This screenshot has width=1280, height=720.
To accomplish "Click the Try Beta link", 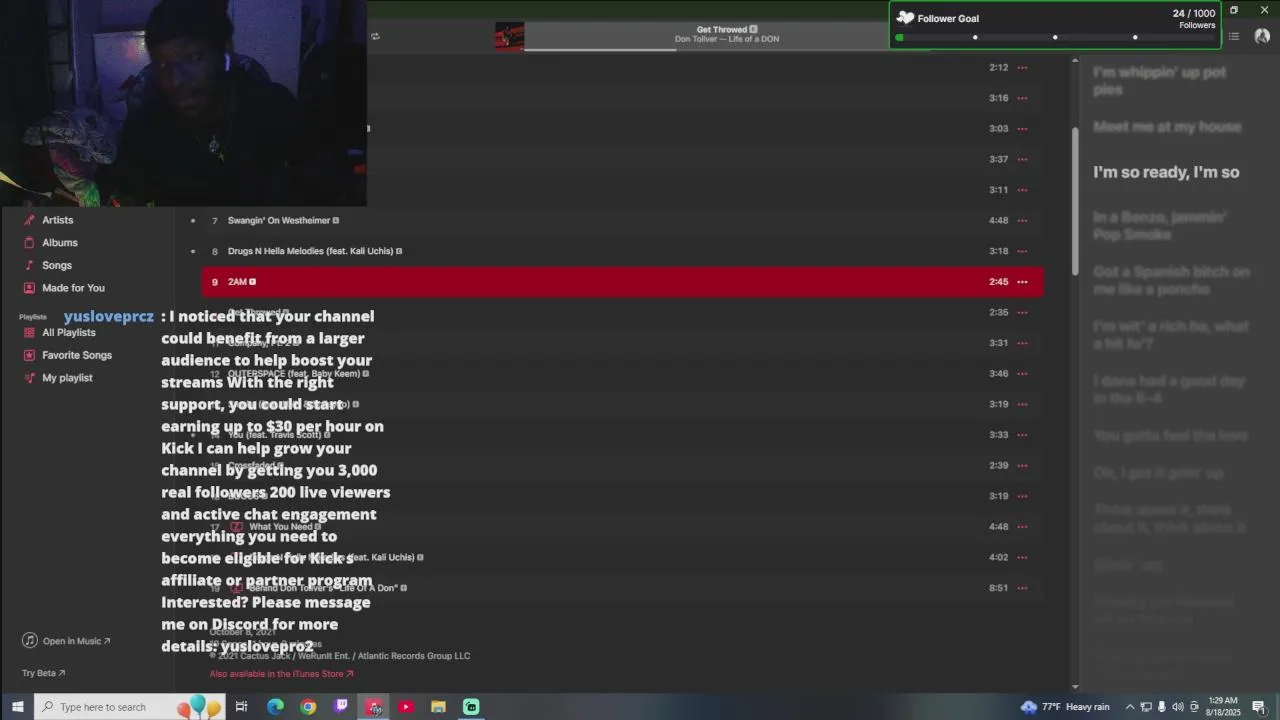I will coord(43,673).
